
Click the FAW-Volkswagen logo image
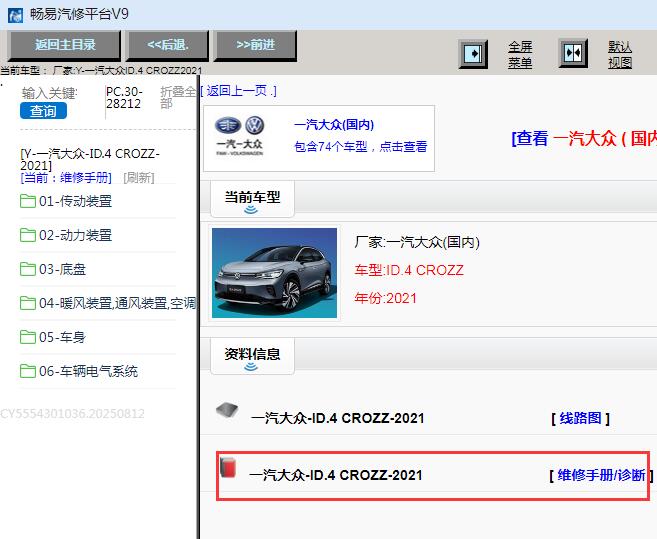239,136
